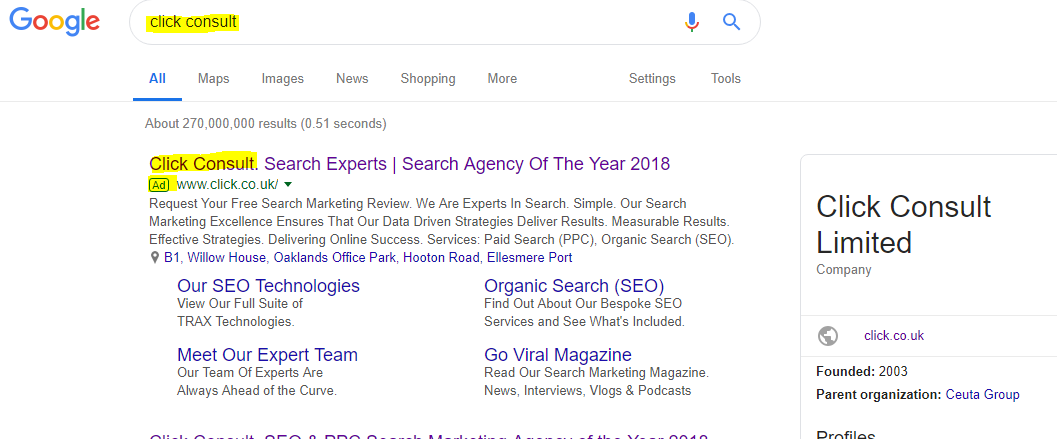
Task: Open the Click Consult ad headline link
Action: [x=409, y=163]
